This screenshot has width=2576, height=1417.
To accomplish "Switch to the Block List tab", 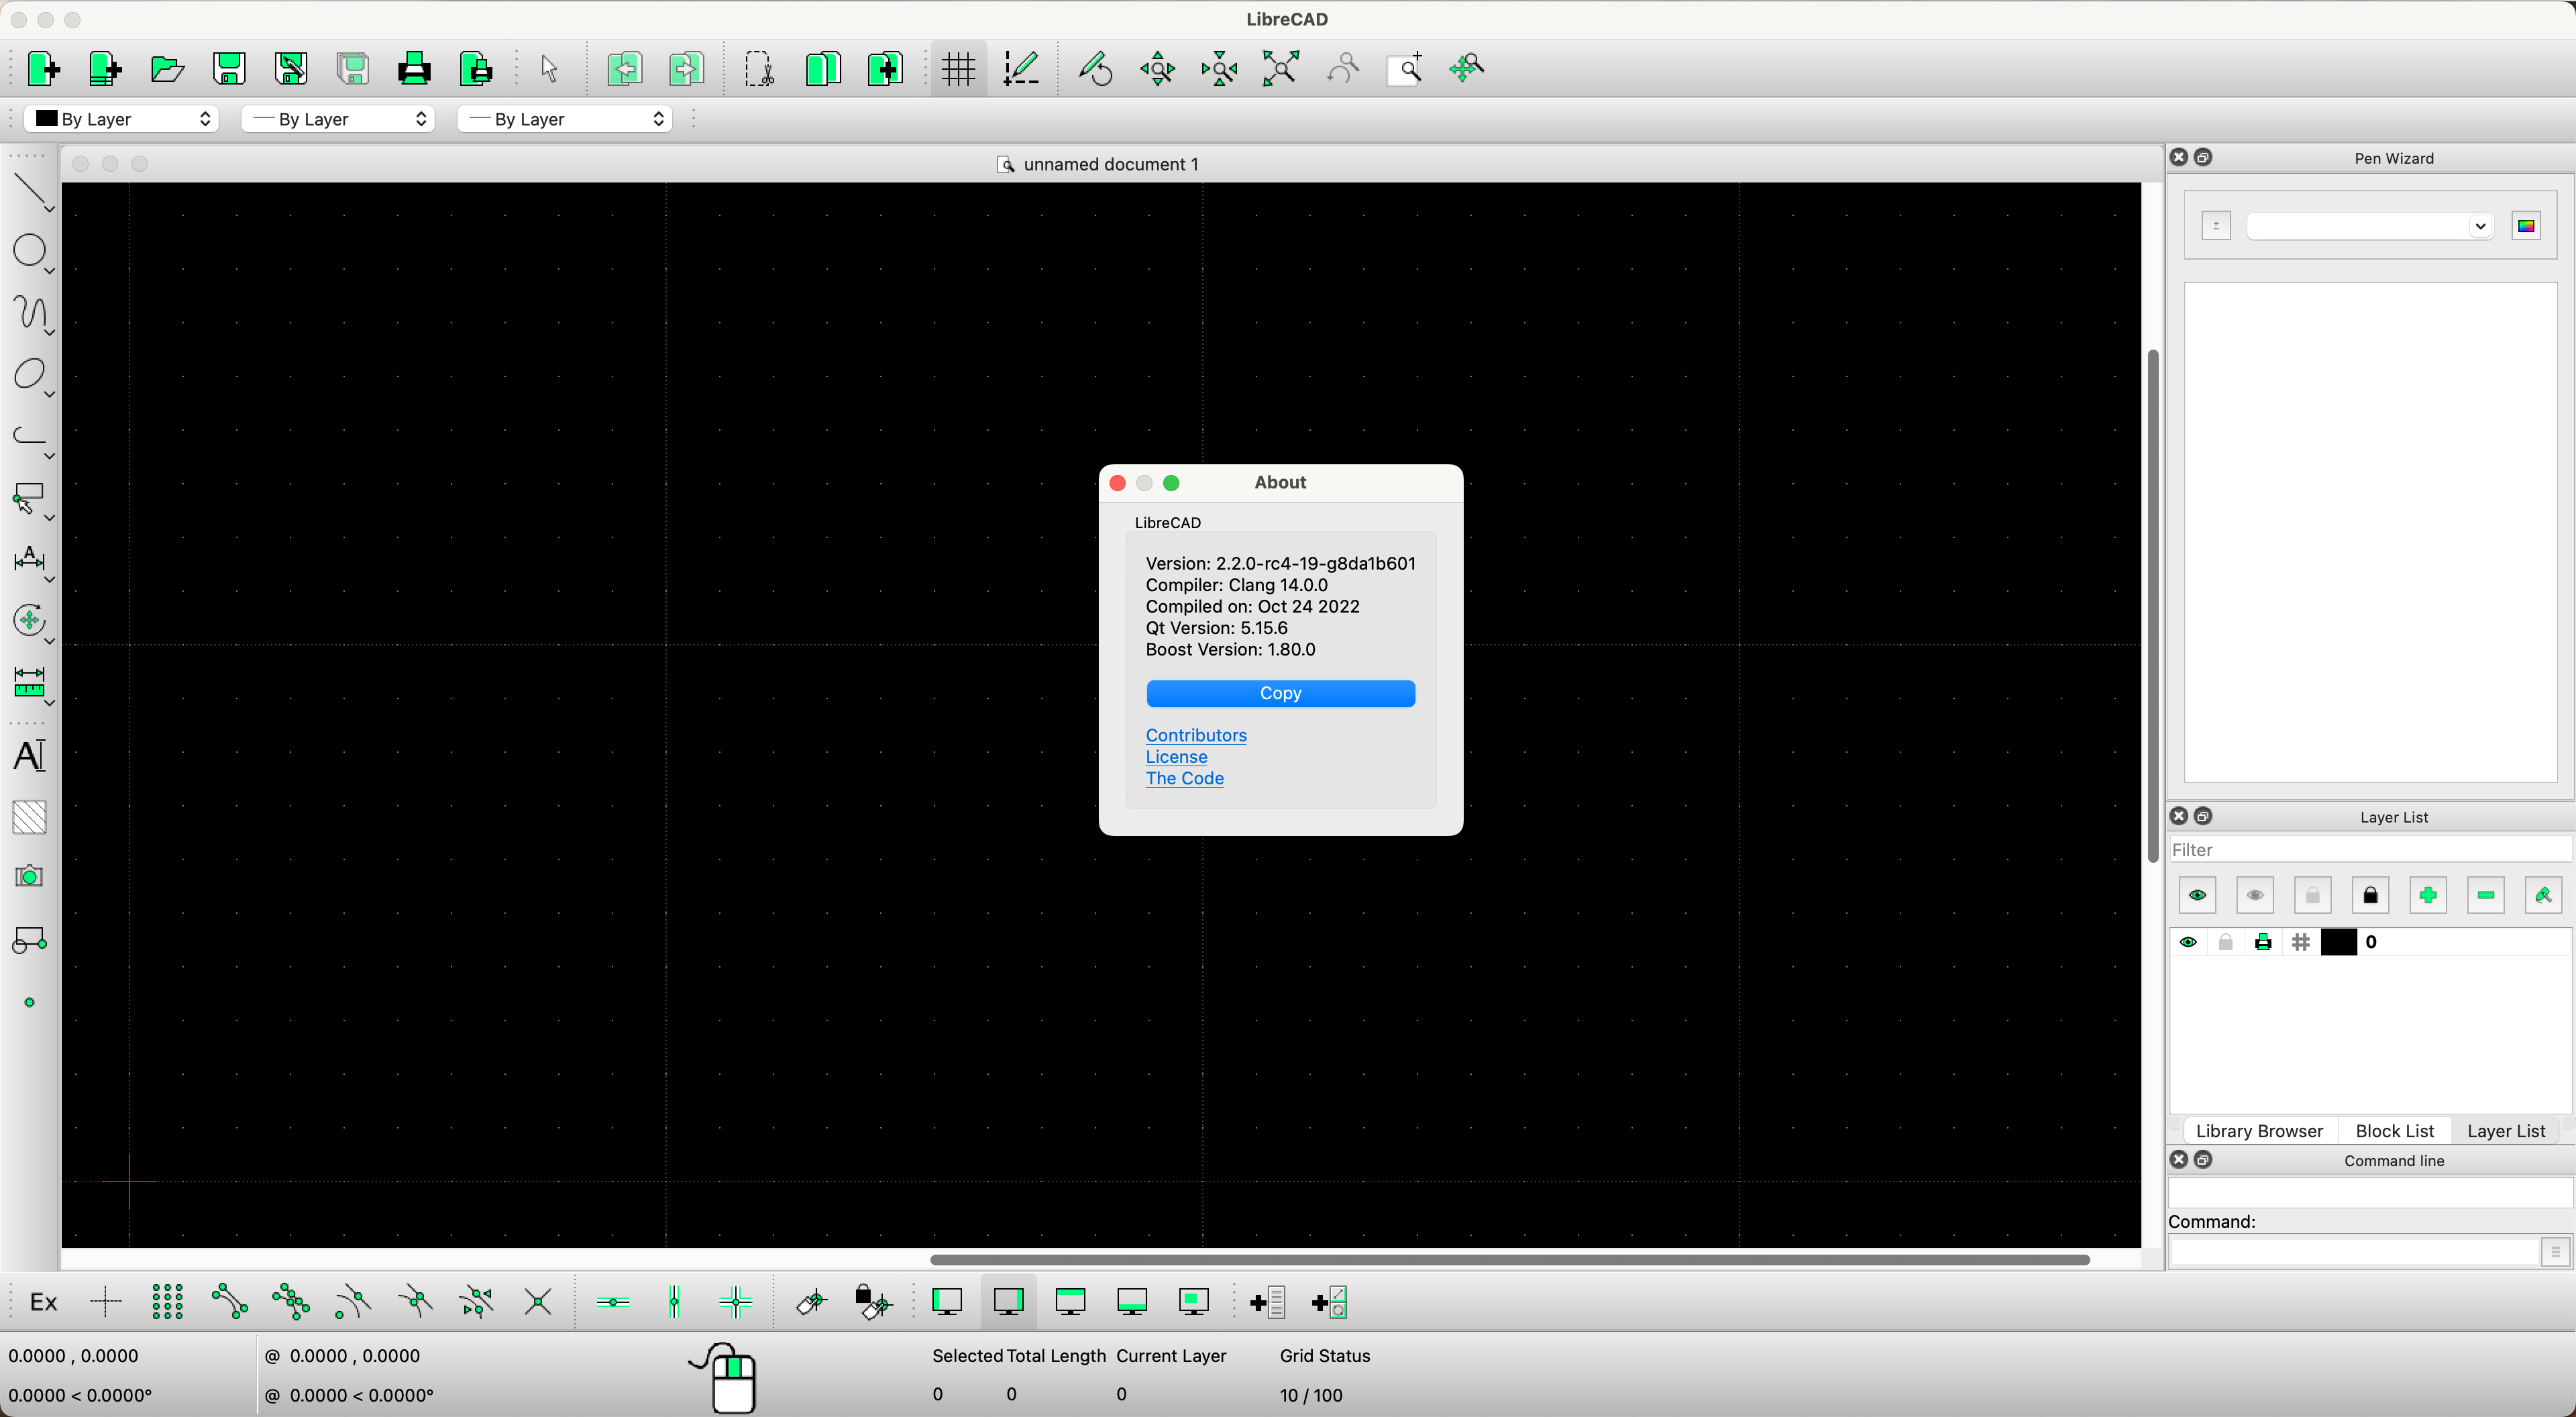I will pyautogui.click(x=2394, y=1130).
